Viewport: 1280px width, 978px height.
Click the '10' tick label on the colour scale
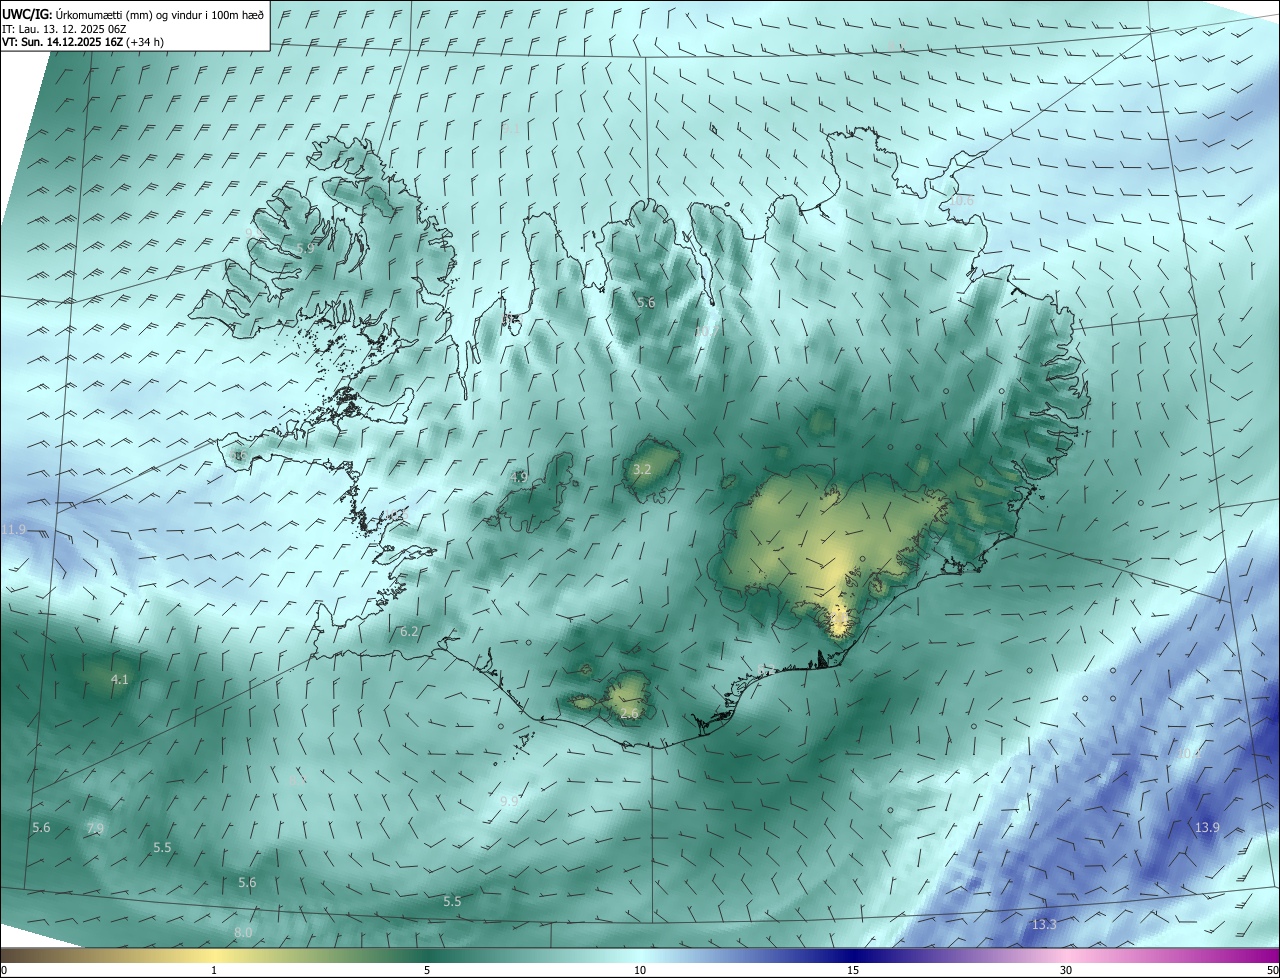640,970
